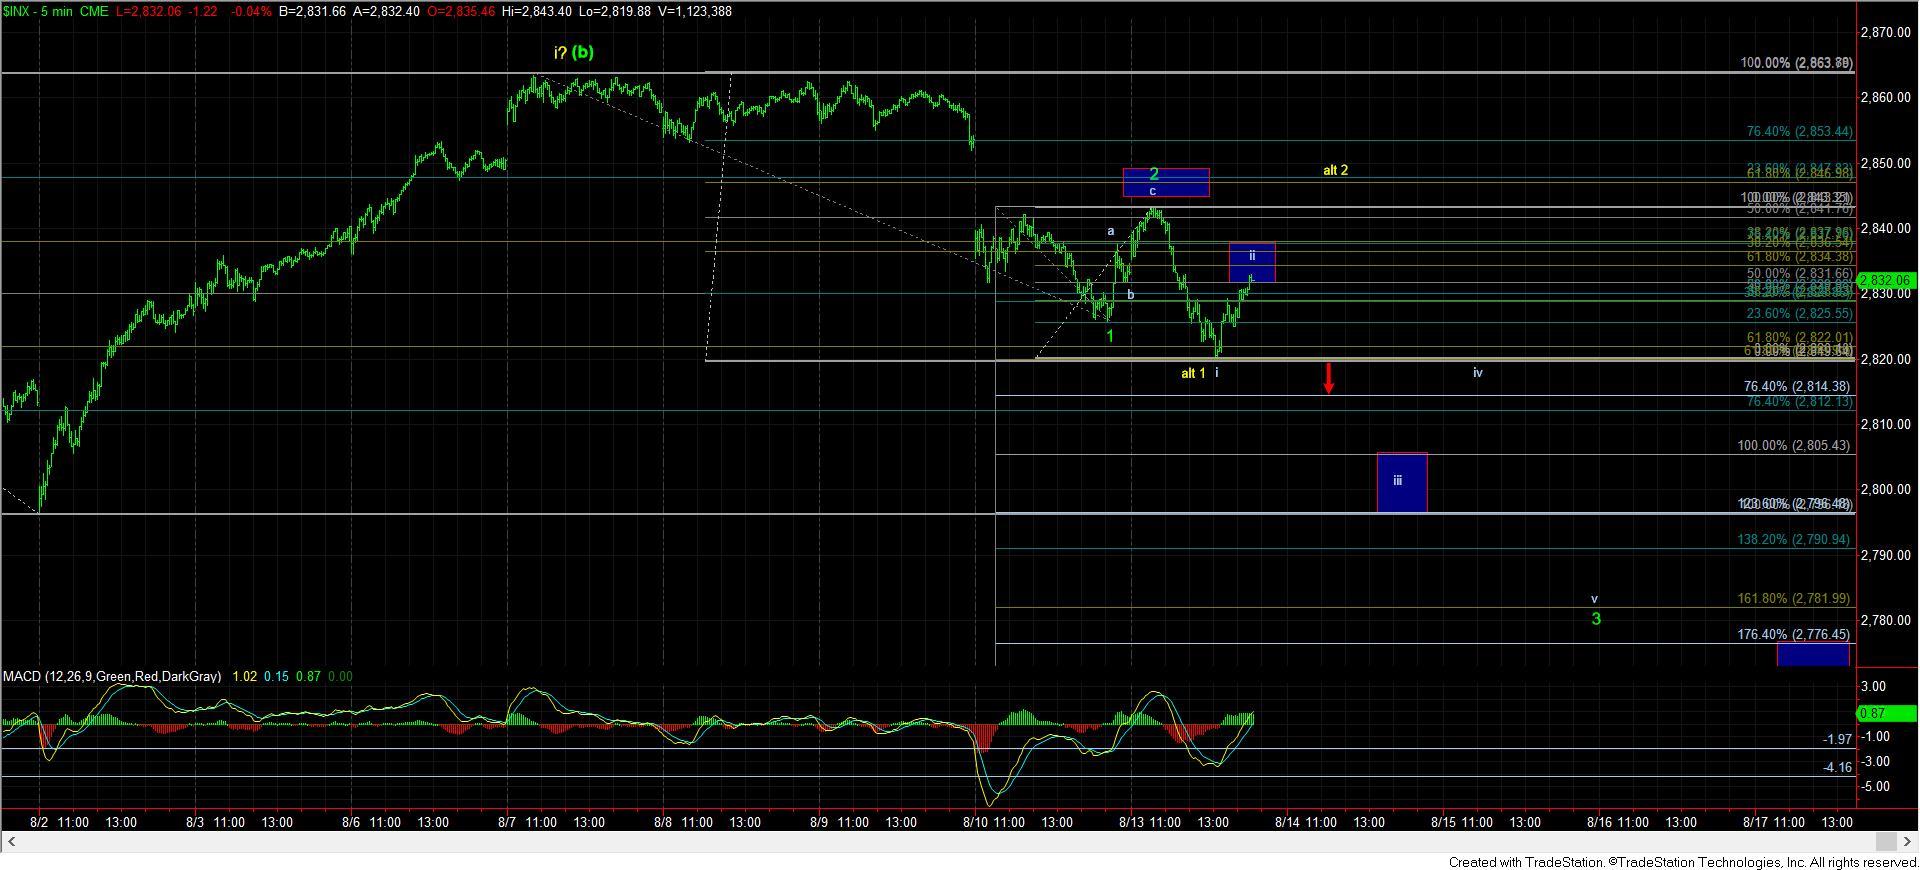Select the MACD value 1.02
Screen dimensions: 1920x870
(x=244, y=677)
